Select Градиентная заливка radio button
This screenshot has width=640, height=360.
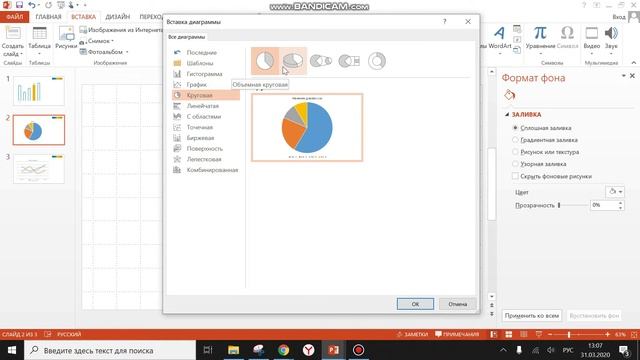pyautogui.click(x=515, y=140)
